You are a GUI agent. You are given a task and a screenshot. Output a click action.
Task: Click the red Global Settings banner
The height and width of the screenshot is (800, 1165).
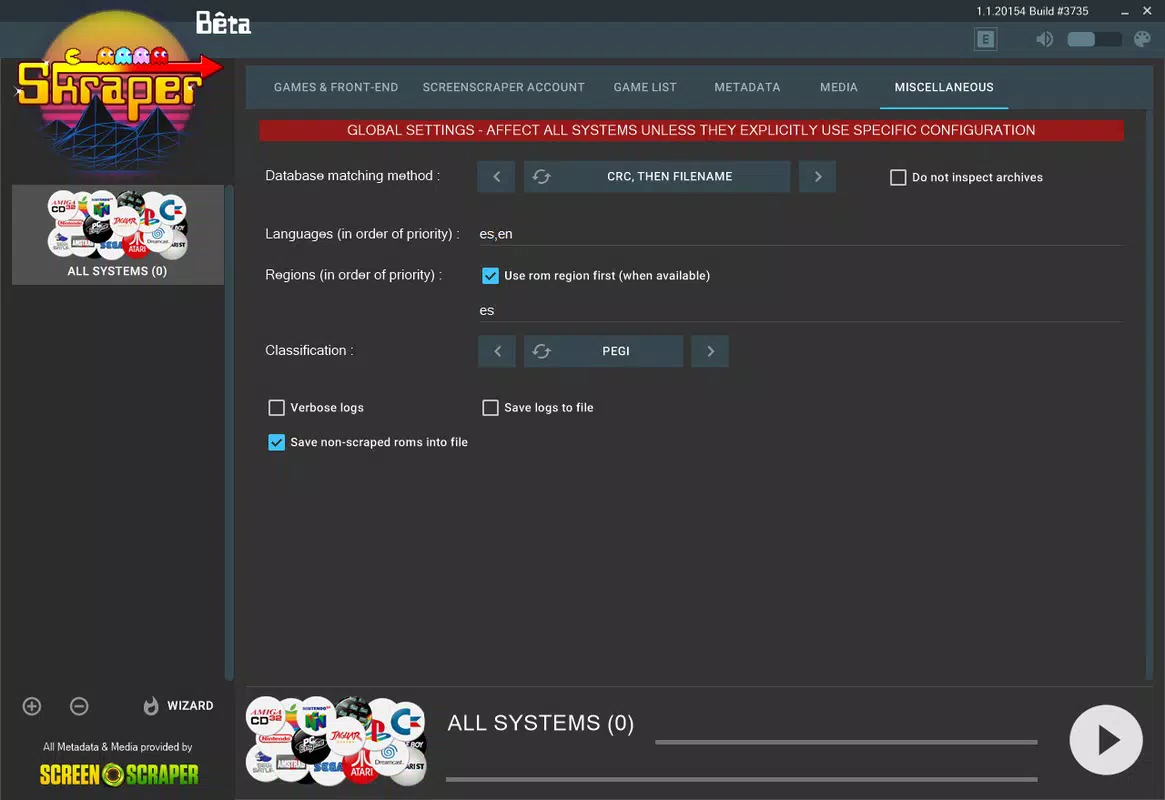click(691, 130)
